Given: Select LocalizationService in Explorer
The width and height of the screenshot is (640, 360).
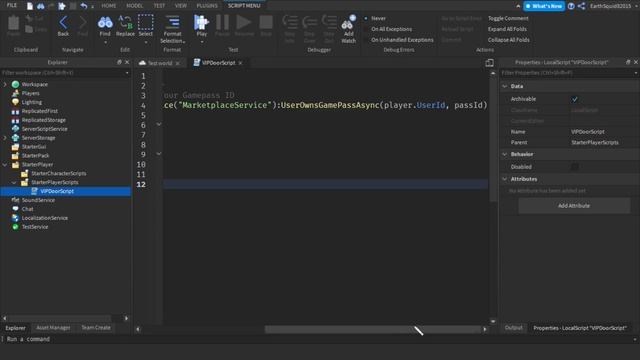Looking at the screenshot, I should [44, 218].
